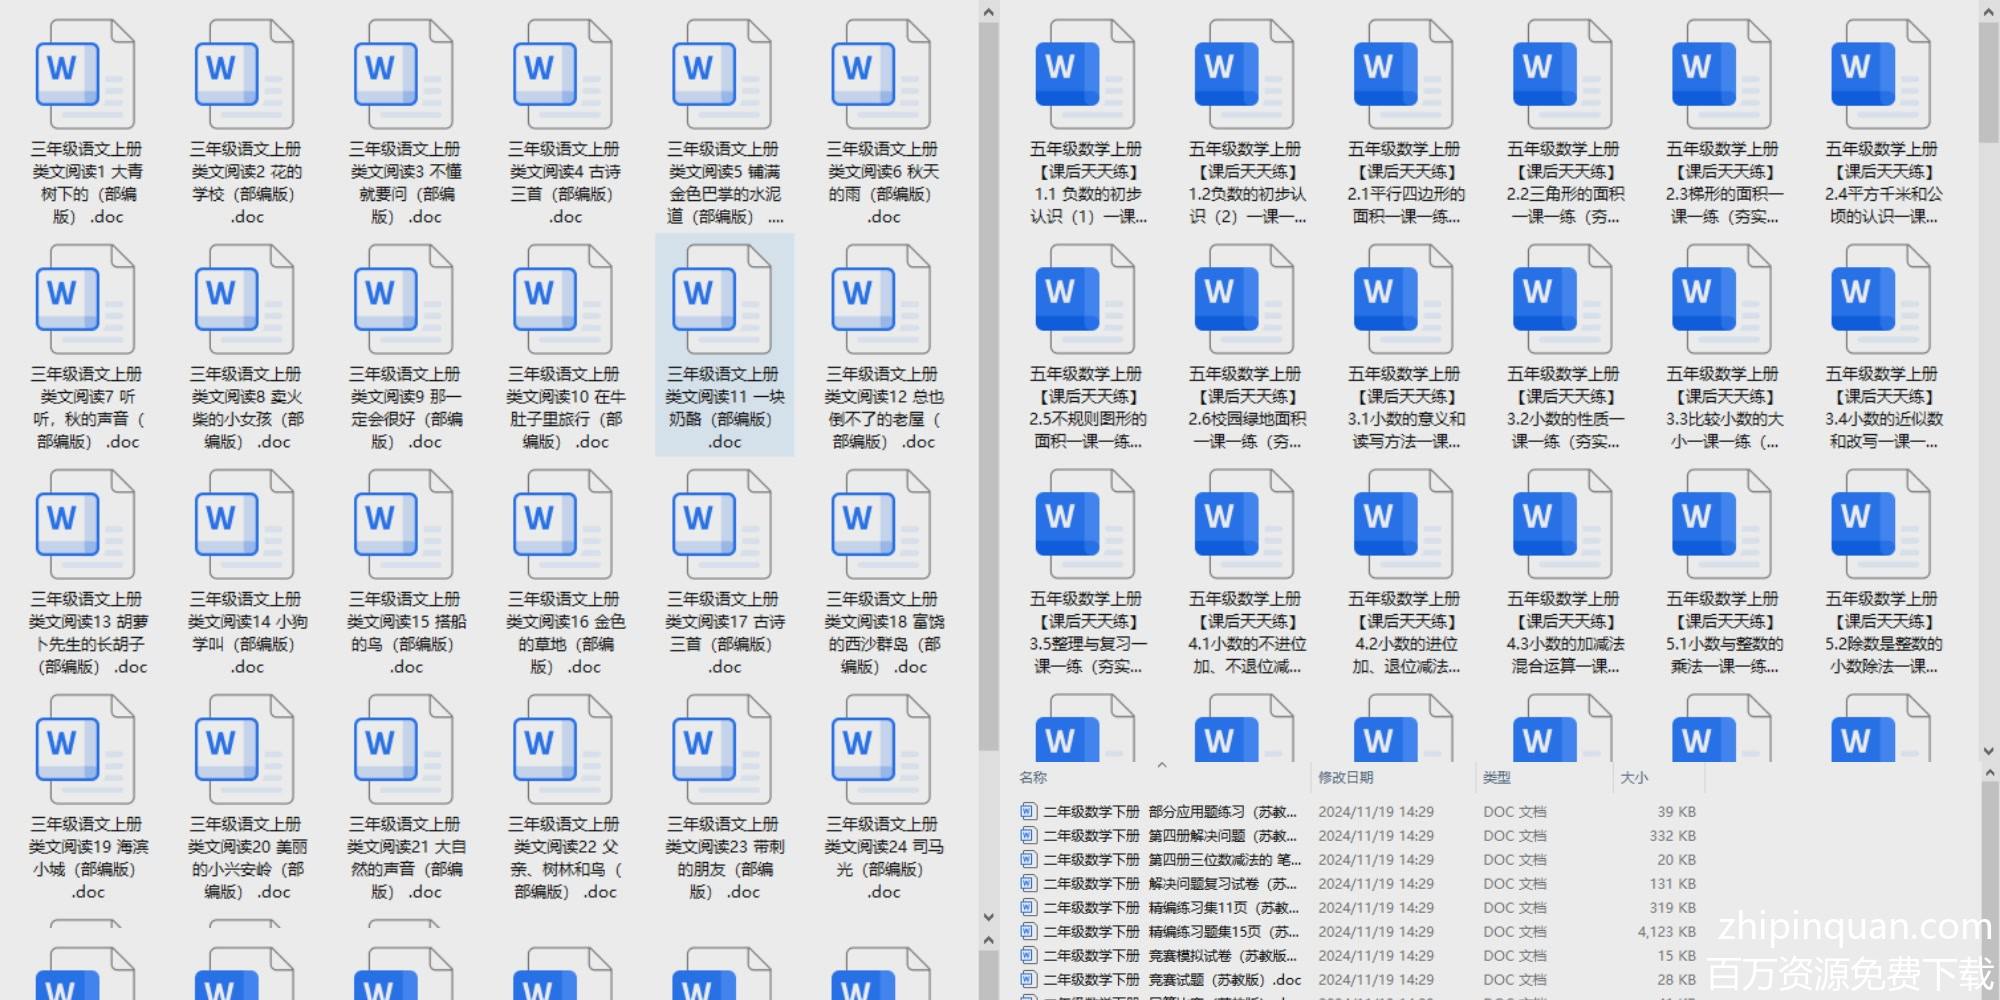This screenshot has width=2000, height=1000.
Task: Pick the 类文阅读4 古诗三首 Word icon
Action: [562, 75]
